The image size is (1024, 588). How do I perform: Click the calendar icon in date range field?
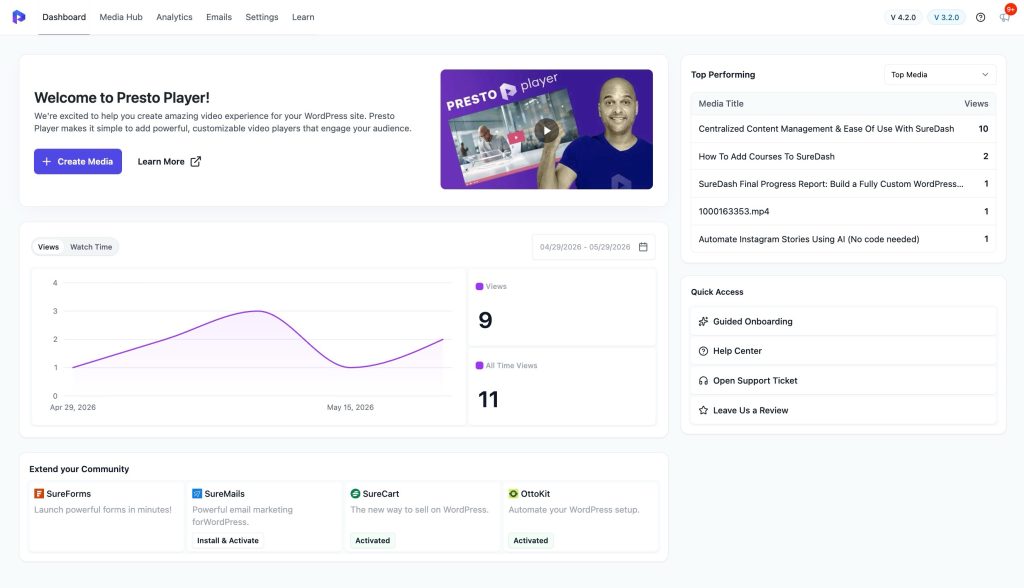coord(643,247)
